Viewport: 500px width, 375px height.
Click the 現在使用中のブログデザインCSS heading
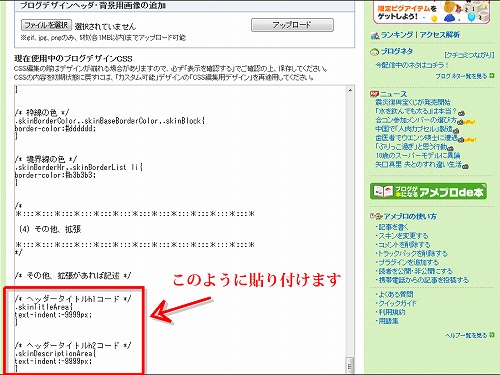pyautogui.click(x=73, y=59)
